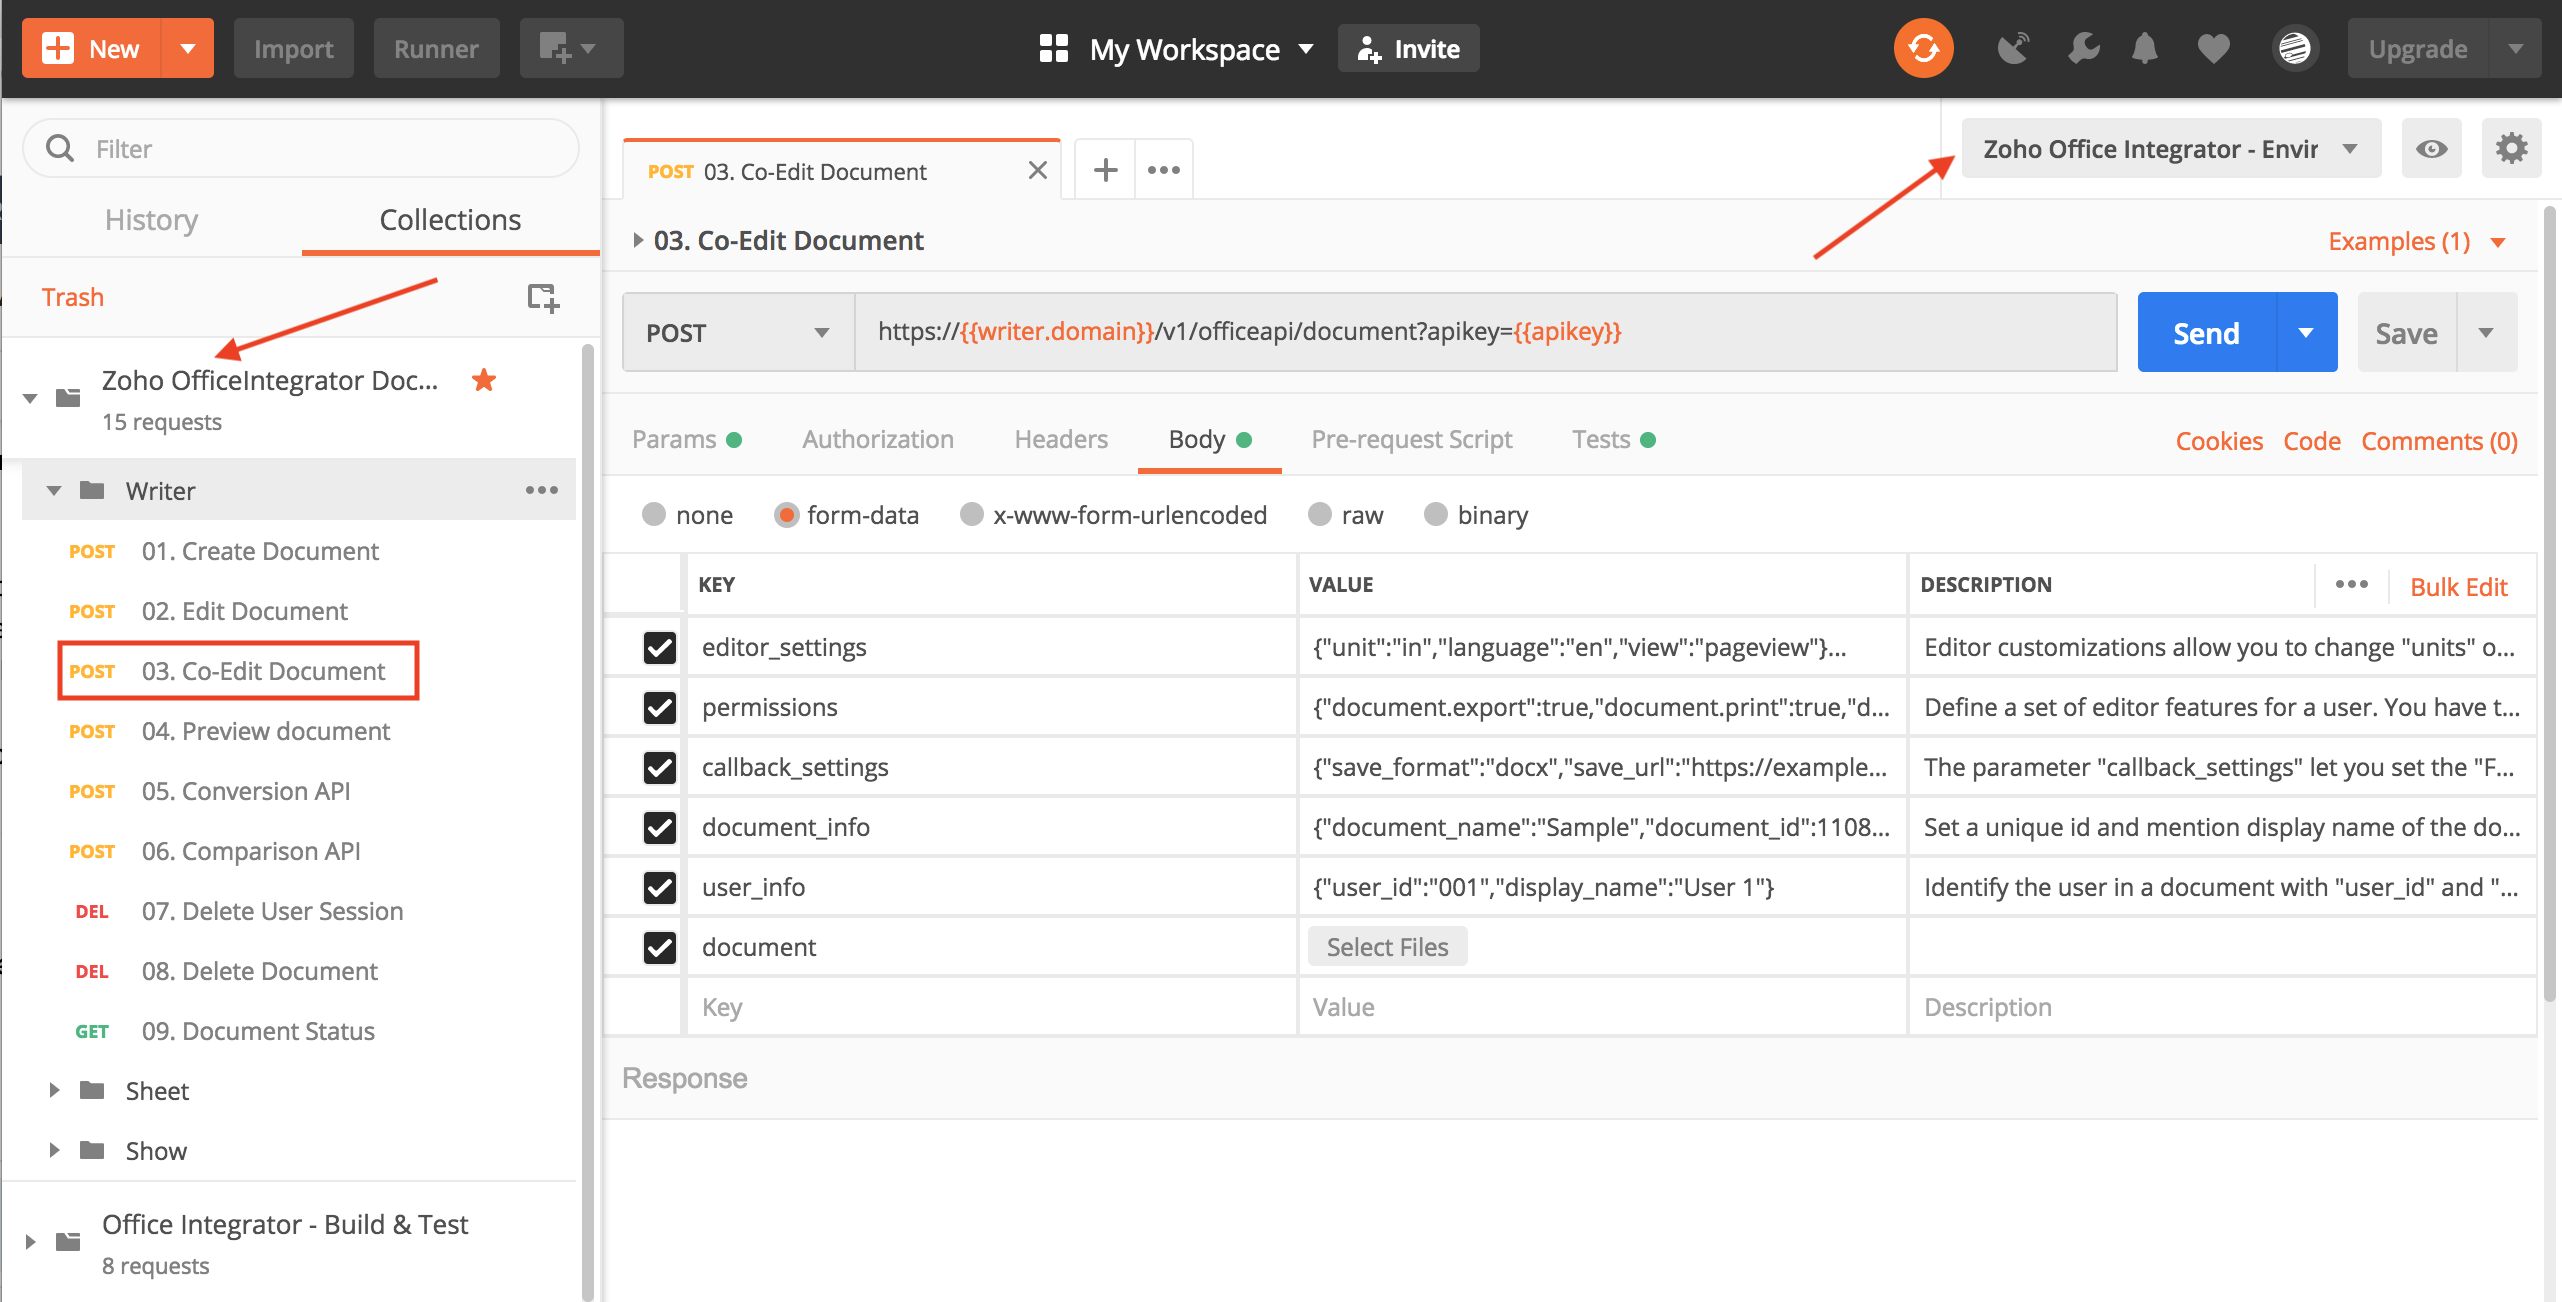Click the heart icon in header
The image size is (2562, 1302).
point(2213,48)
